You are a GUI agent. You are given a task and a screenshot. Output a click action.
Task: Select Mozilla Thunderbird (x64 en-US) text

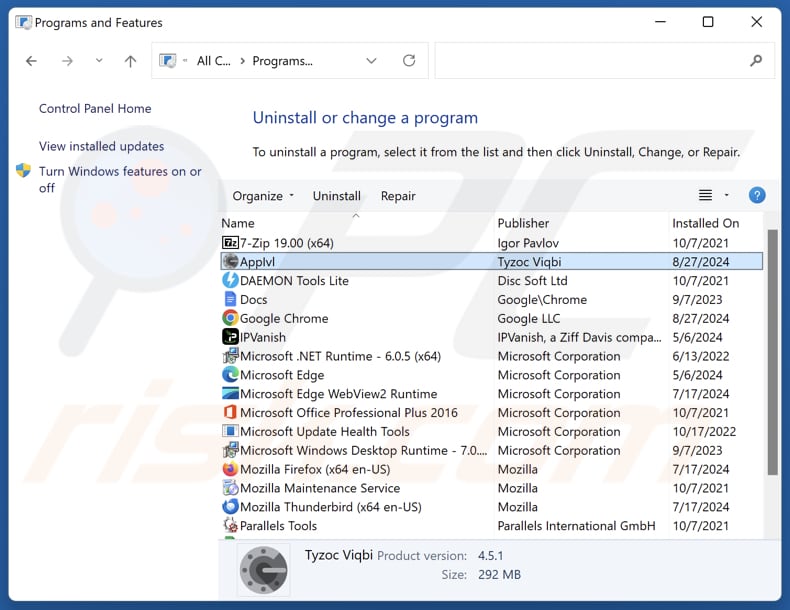point(331,507)
